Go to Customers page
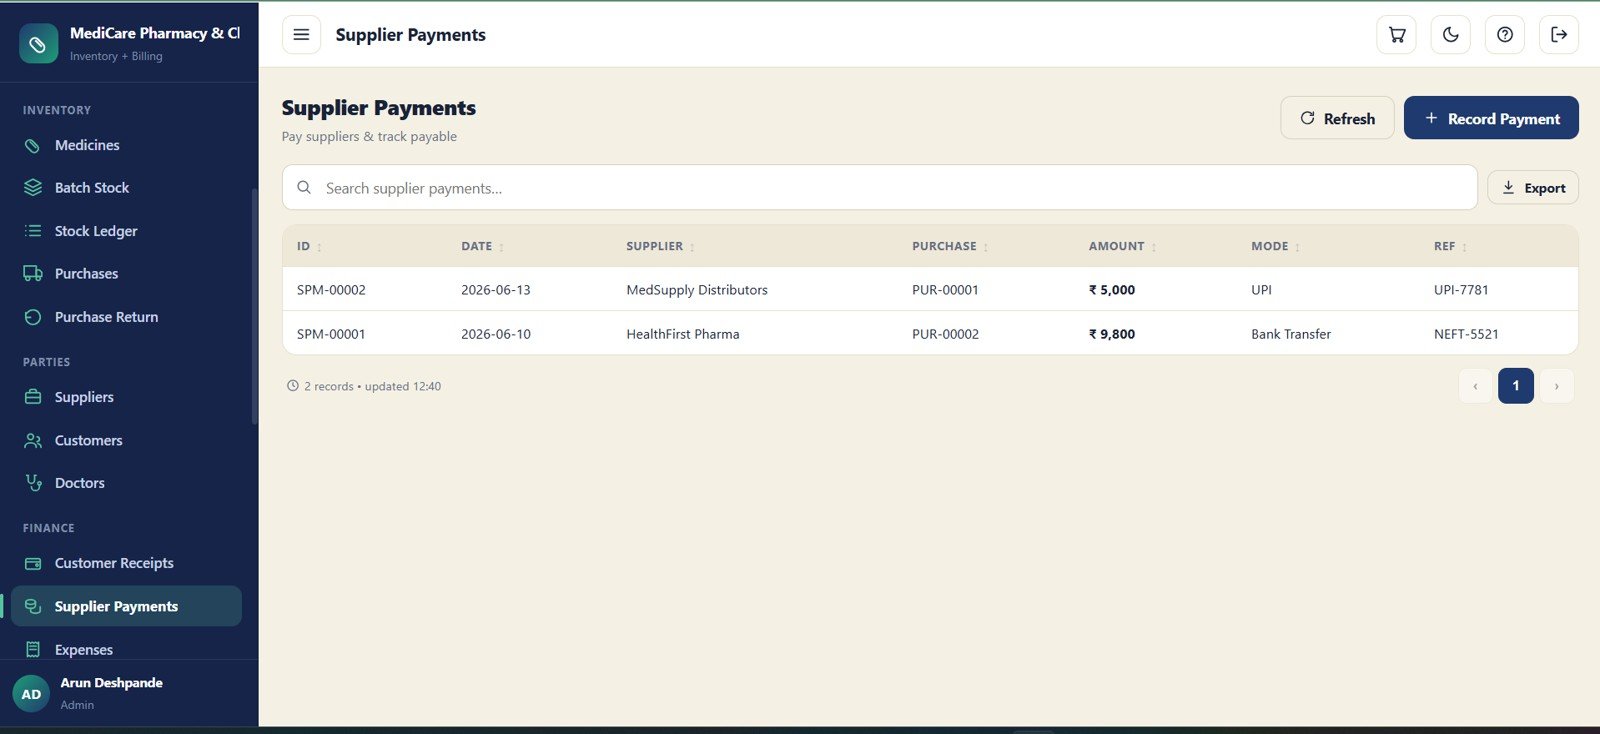Viewport: 1600px width, 734px height. (x=126, y=440)
